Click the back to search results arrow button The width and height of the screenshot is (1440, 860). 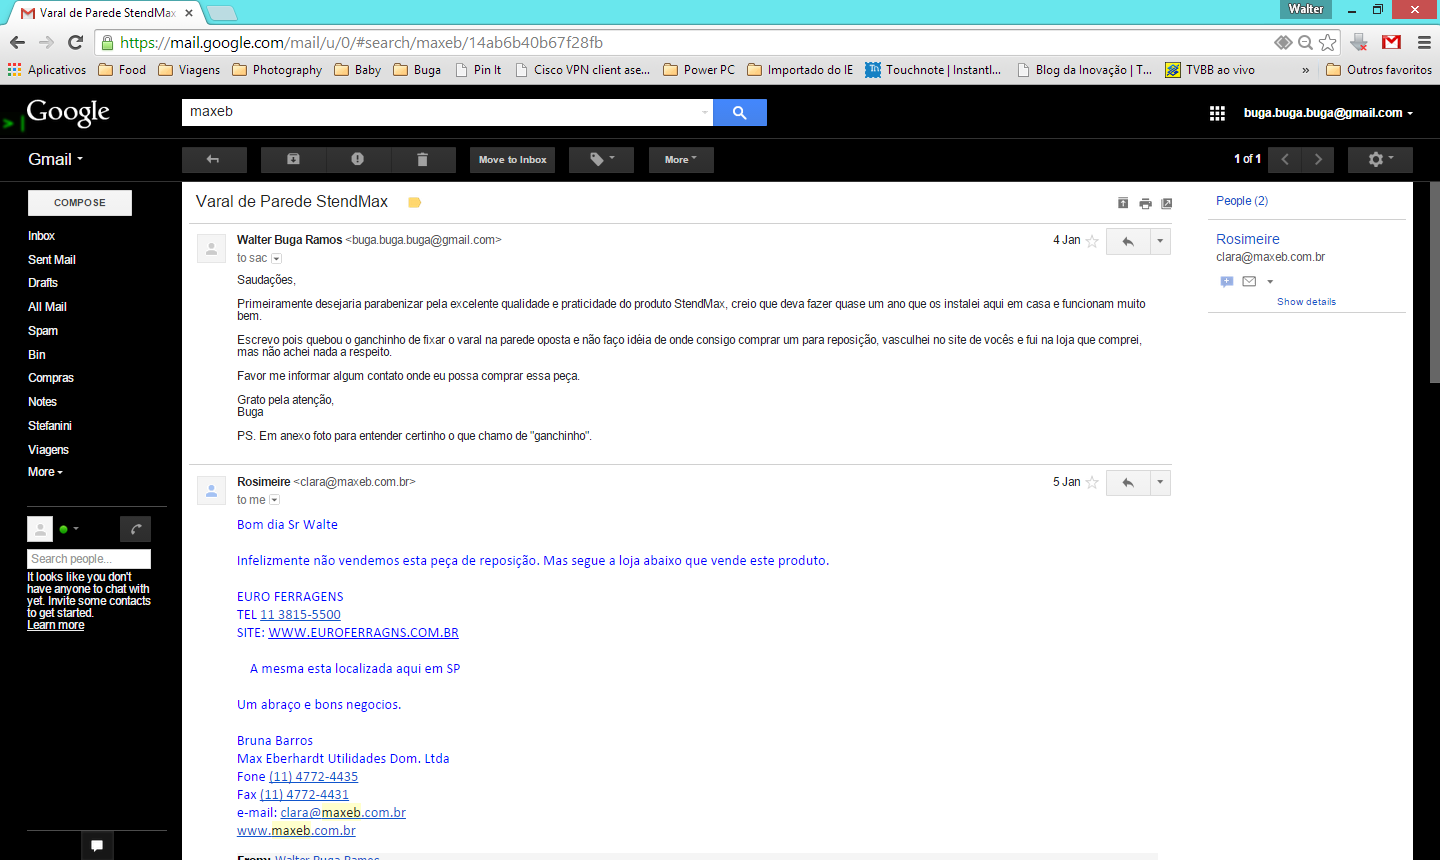tap(214, 160)
